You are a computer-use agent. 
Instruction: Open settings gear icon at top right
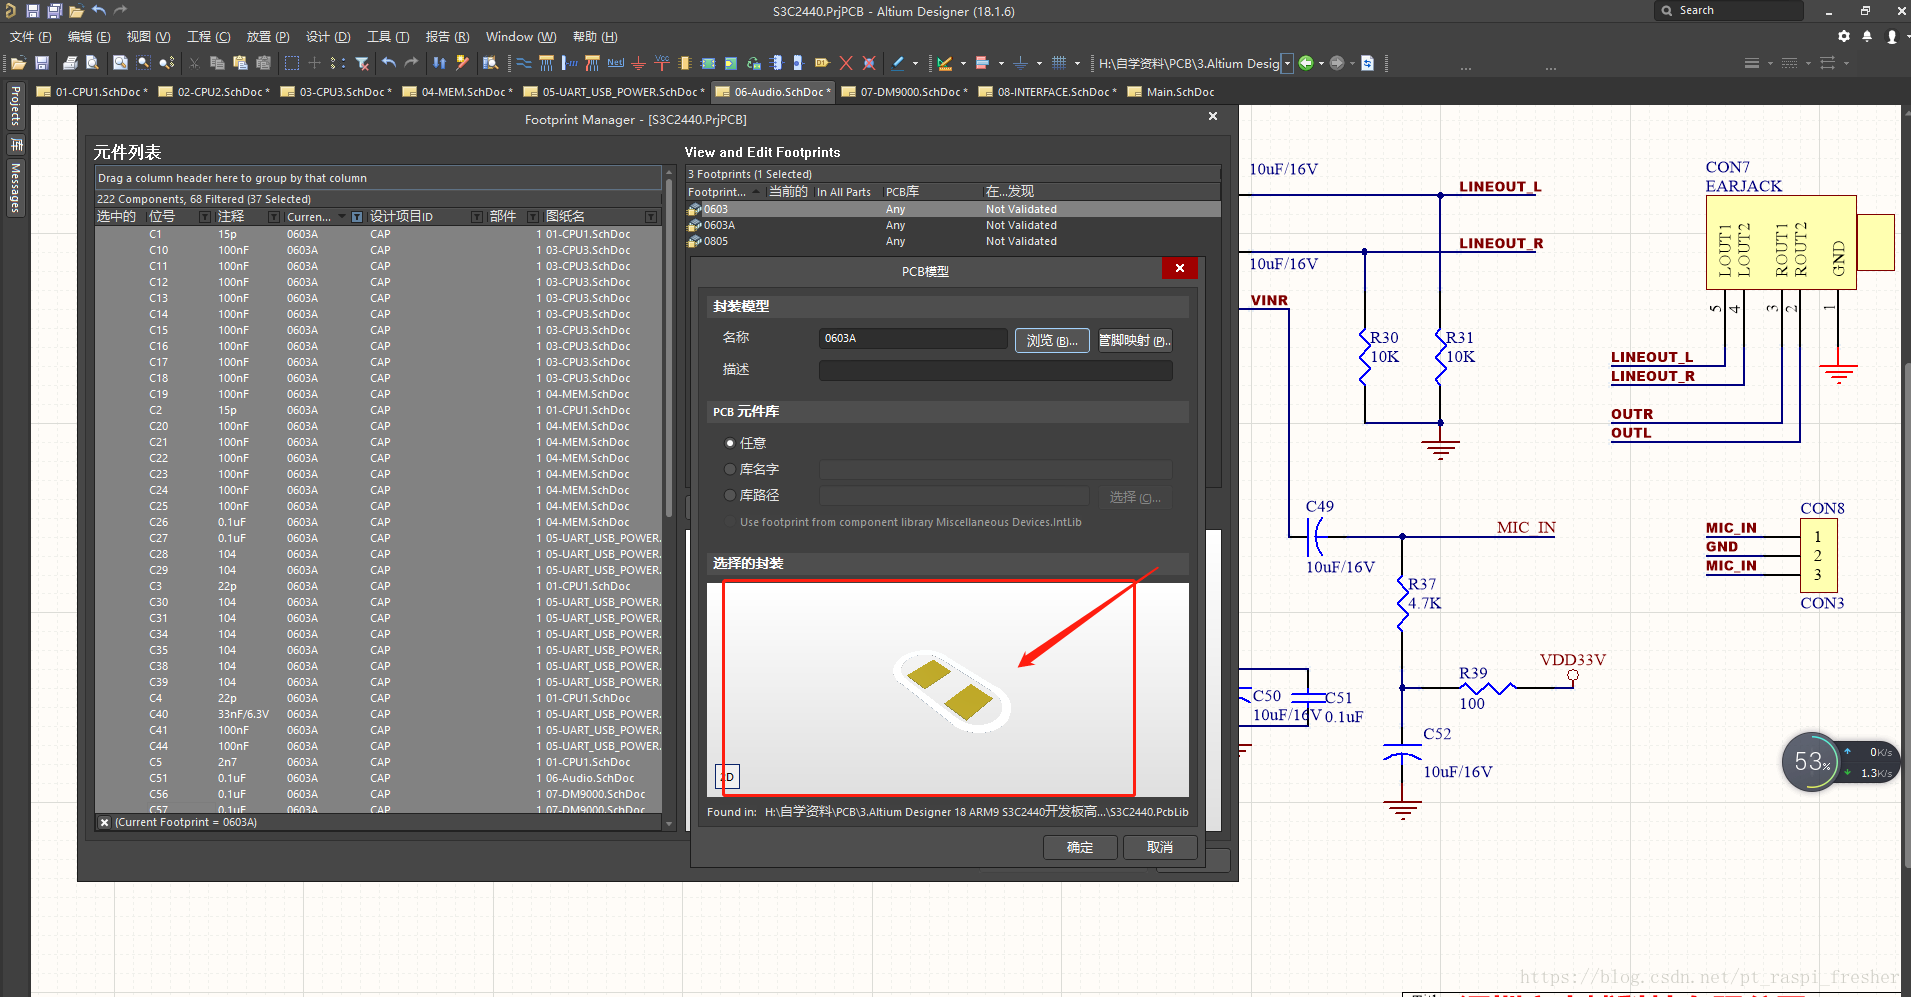point(1844,36)
